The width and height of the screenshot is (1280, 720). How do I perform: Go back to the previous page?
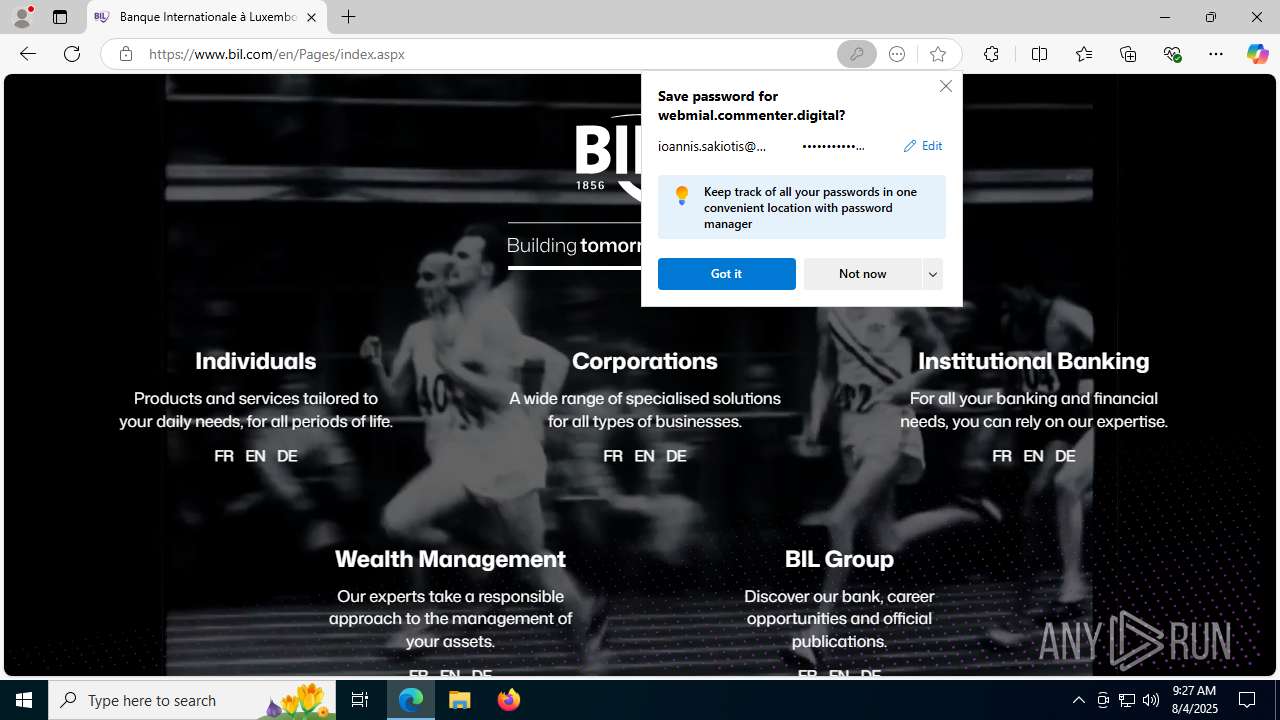pyautogui.click(x=28, y=54)
